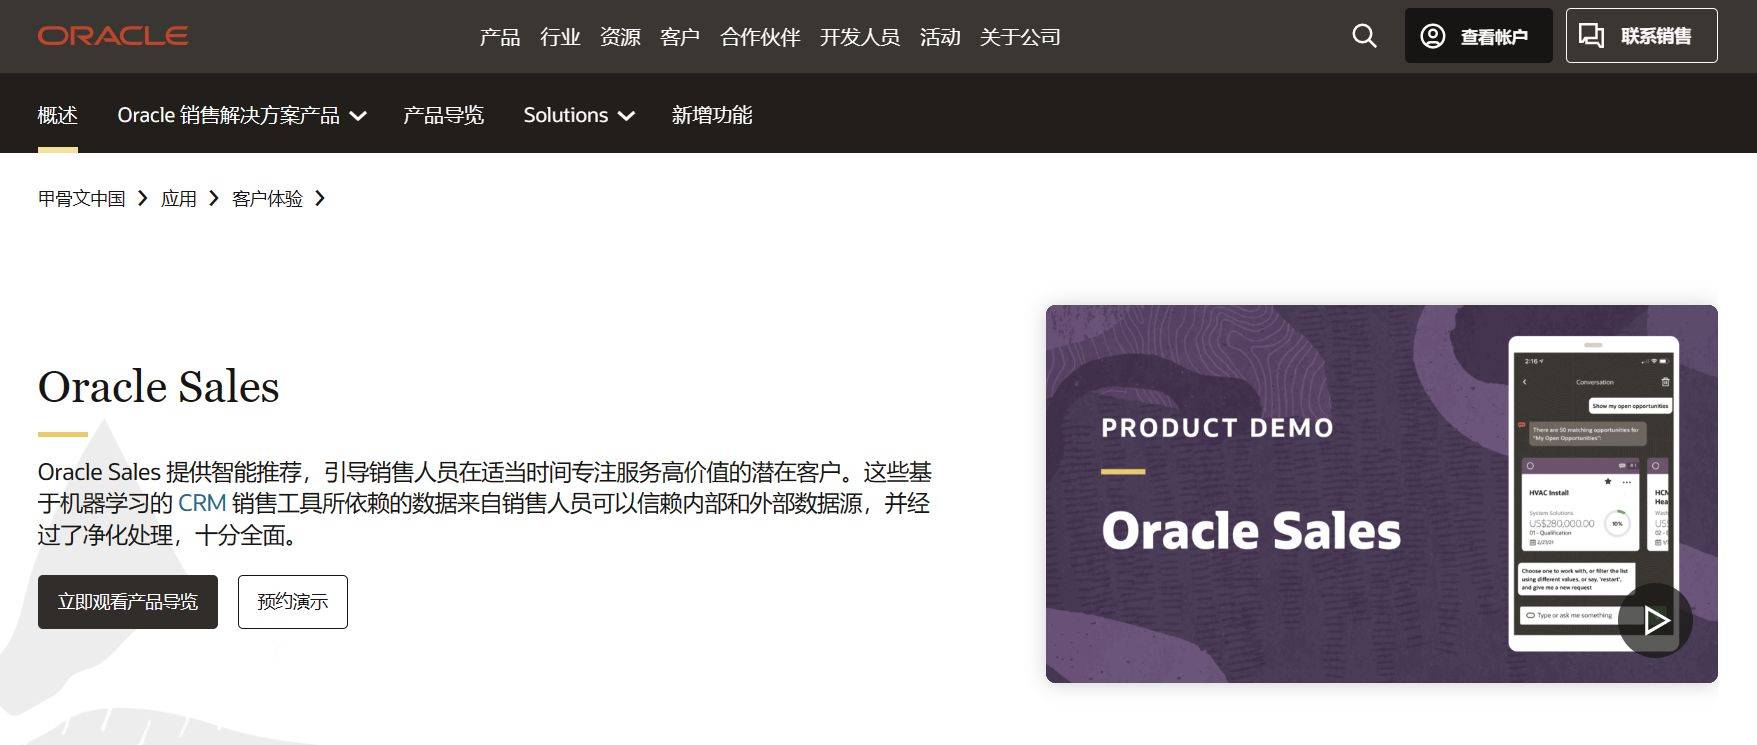Open the 客户 menu
This screenshot has width=1757, height=745.
tap(680, 37)
